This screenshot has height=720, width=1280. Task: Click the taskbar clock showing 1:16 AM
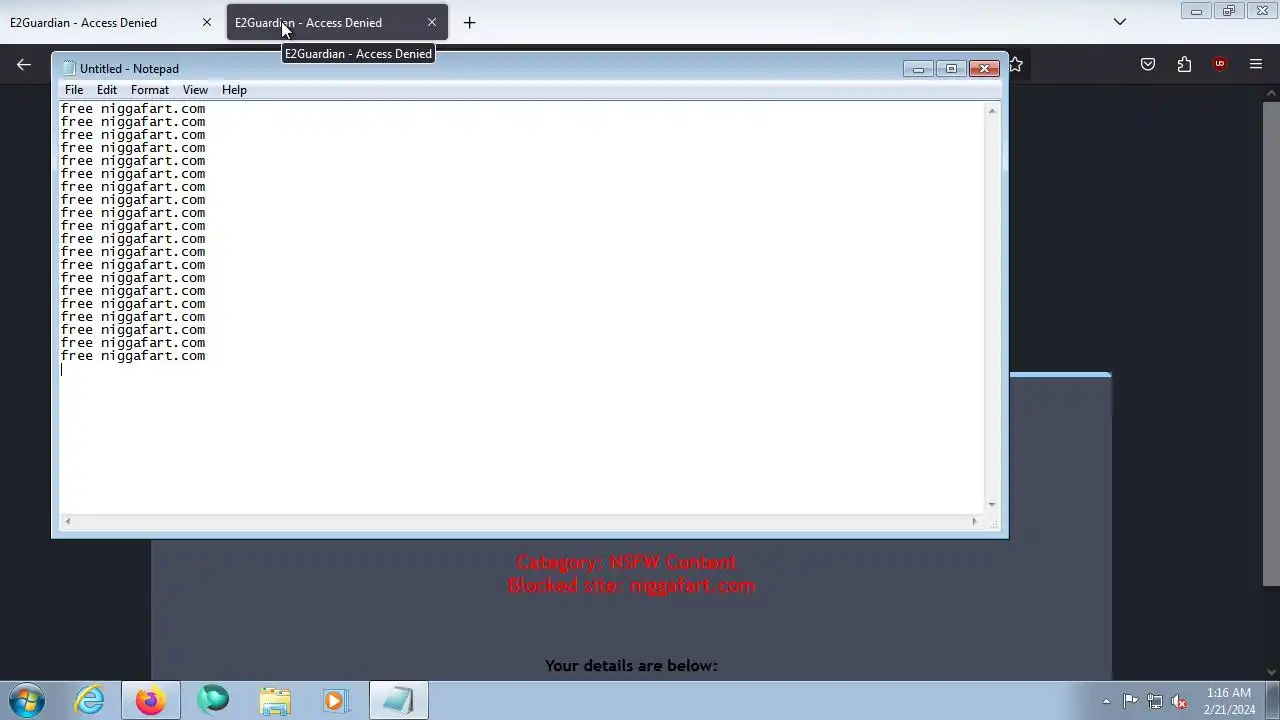[1229, 701]
